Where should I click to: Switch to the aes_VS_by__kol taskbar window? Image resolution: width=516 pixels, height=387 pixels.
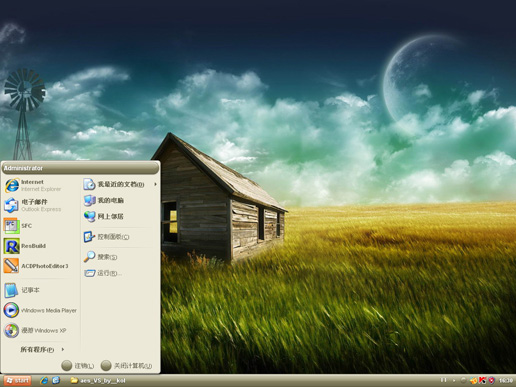(98, 380)
